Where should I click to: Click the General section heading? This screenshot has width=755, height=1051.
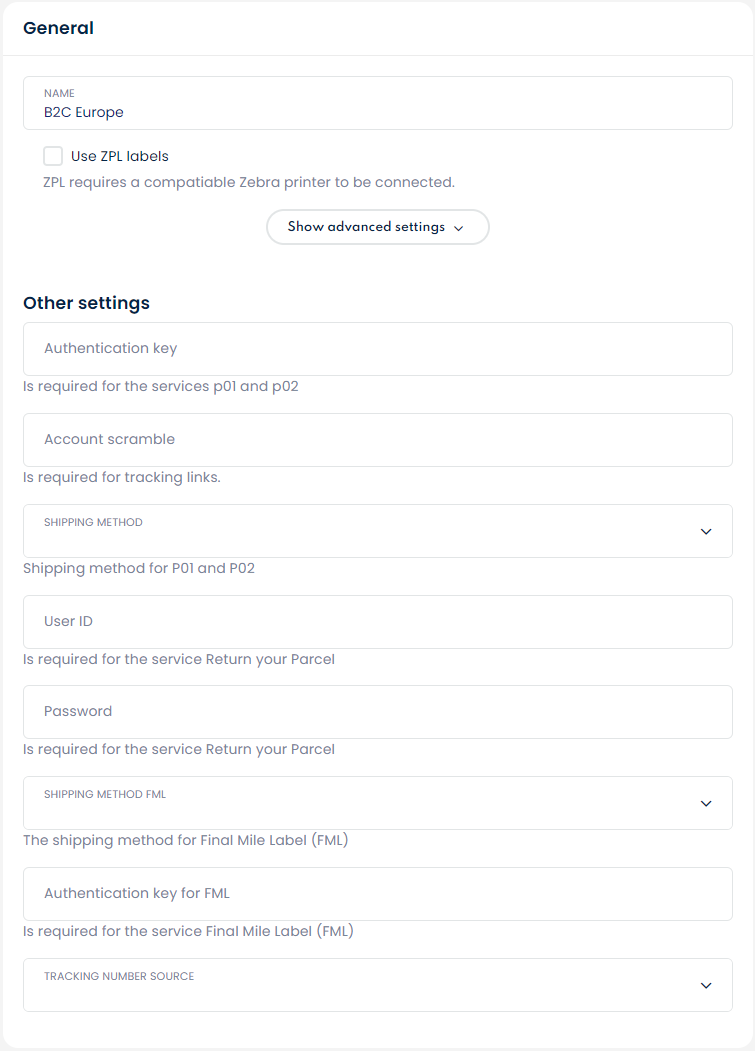tap(59, 28)
